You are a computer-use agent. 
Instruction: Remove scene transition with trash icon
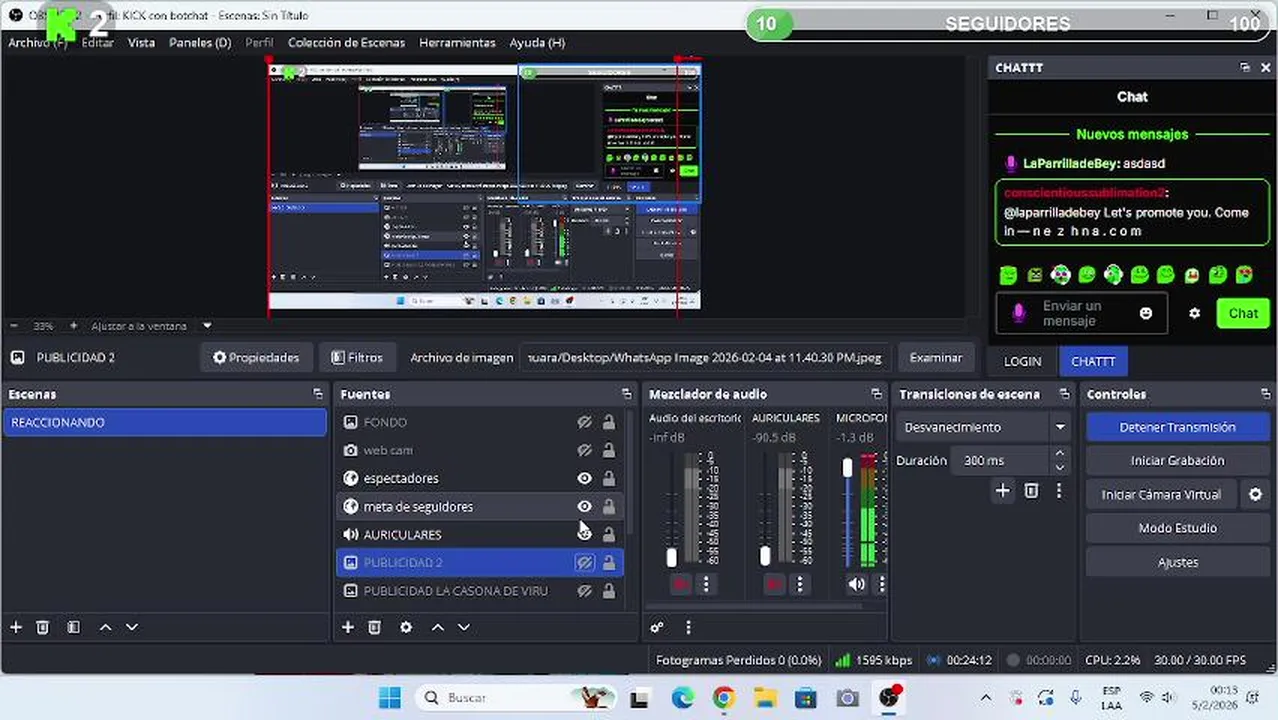tap(1031, 490)
